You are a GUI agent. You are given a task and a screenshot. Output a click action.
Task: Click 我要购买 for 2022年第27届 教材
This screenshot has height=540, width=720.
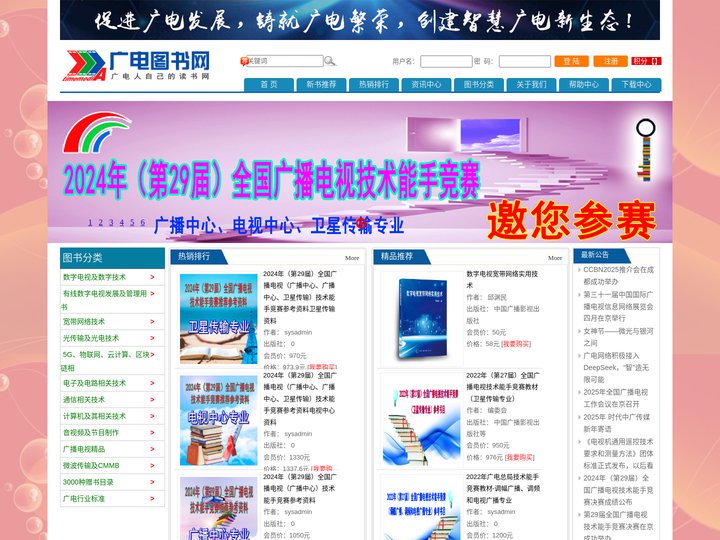tap(519, 457)
